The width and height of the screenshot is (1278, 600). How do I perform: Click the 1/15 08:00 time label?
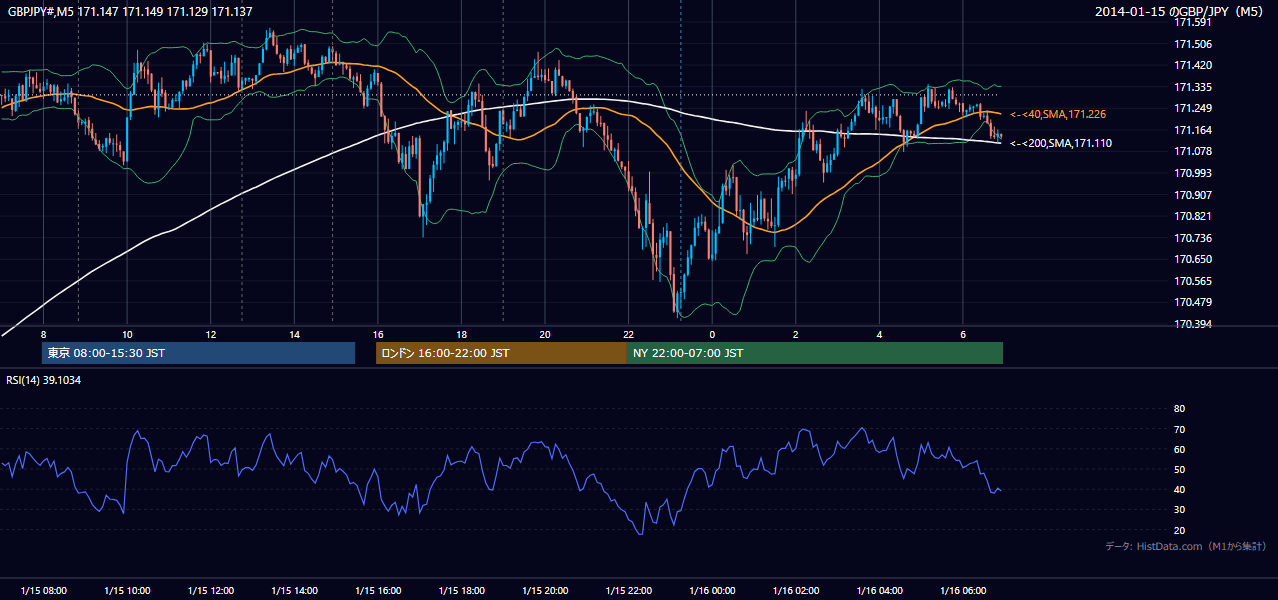tap(43, 591)
